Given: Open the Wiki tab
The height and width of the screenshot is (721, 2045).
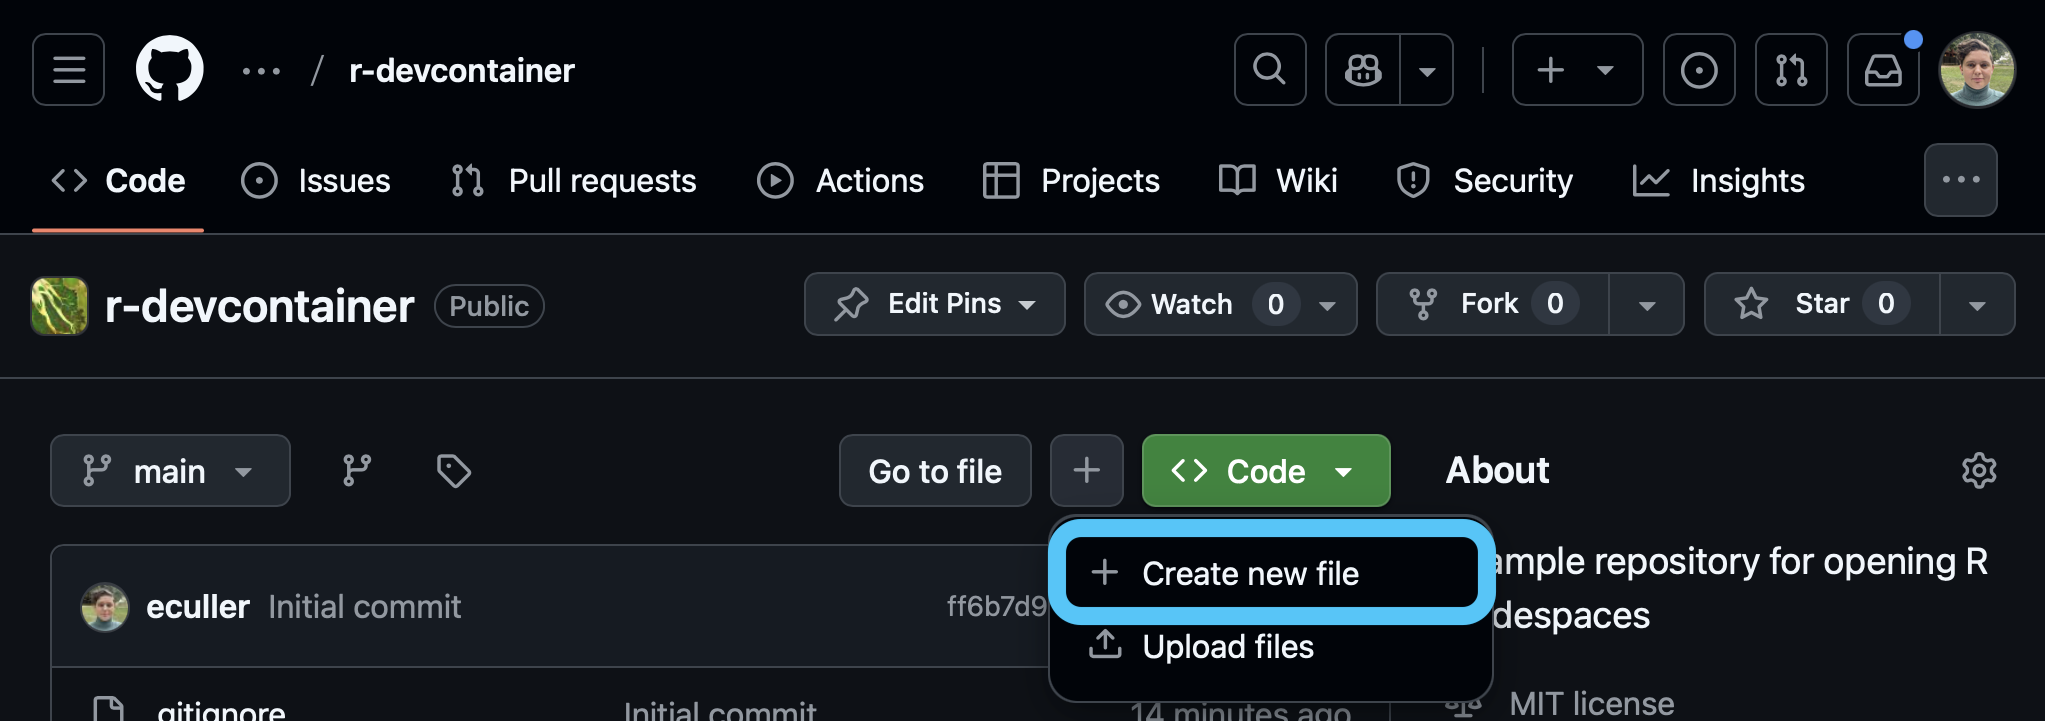Looking at the screenshot, I should click(x=1278, y=181).
